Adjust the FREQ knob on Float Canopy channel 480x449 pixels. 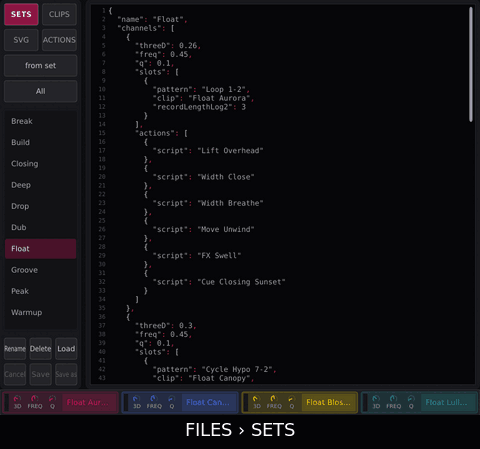(154, 402)
